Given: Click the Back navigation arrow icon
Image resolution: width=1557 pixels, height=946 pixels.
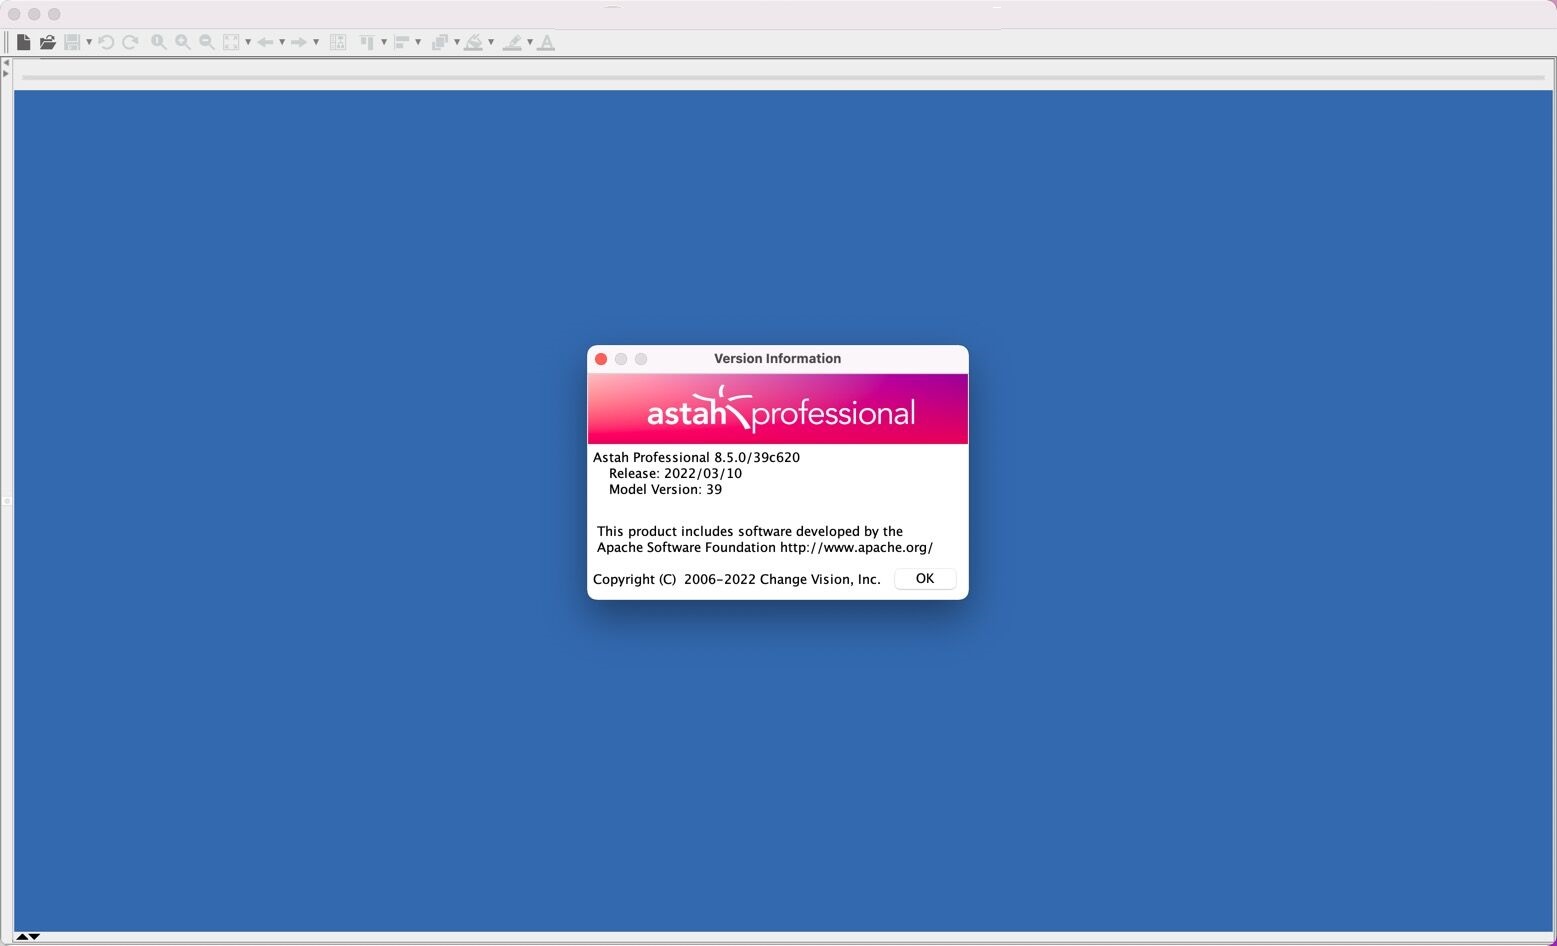Looking at the screenshot, I should point(265,42).
